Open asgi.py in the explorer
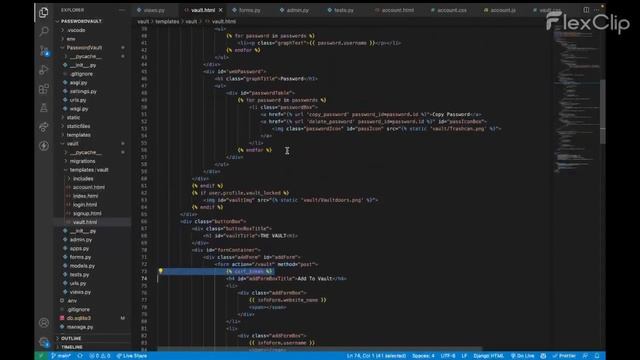Image resolution: width=640 pixels, height=360 pixels. 78,82
